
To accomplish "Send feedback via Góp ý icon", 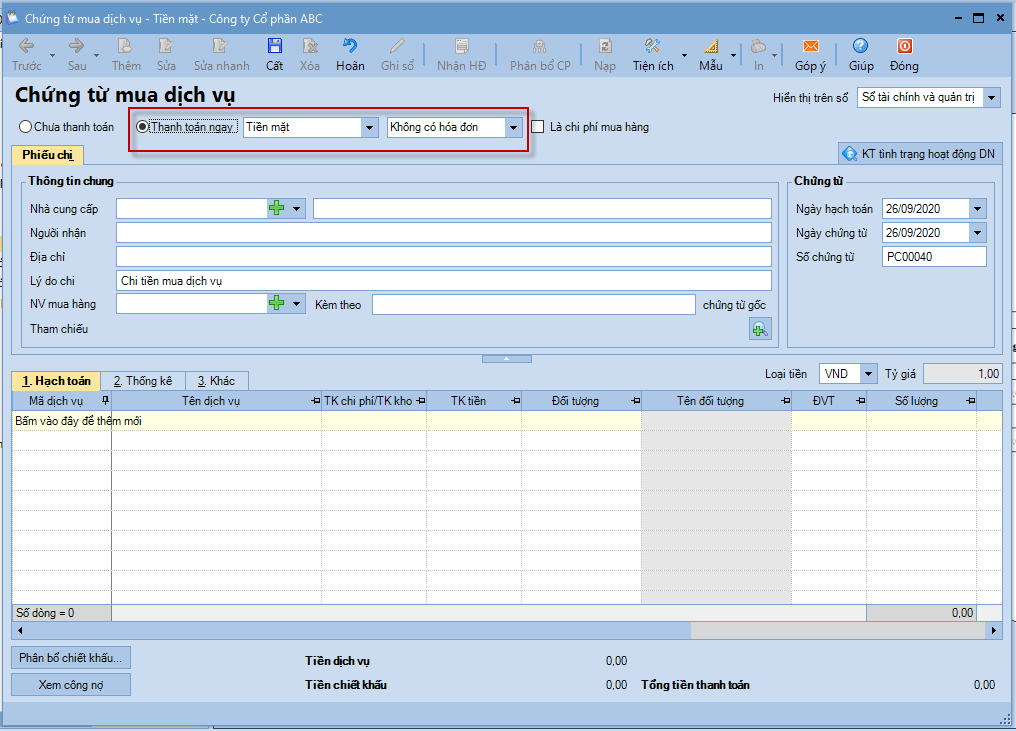I will [811, 46].
